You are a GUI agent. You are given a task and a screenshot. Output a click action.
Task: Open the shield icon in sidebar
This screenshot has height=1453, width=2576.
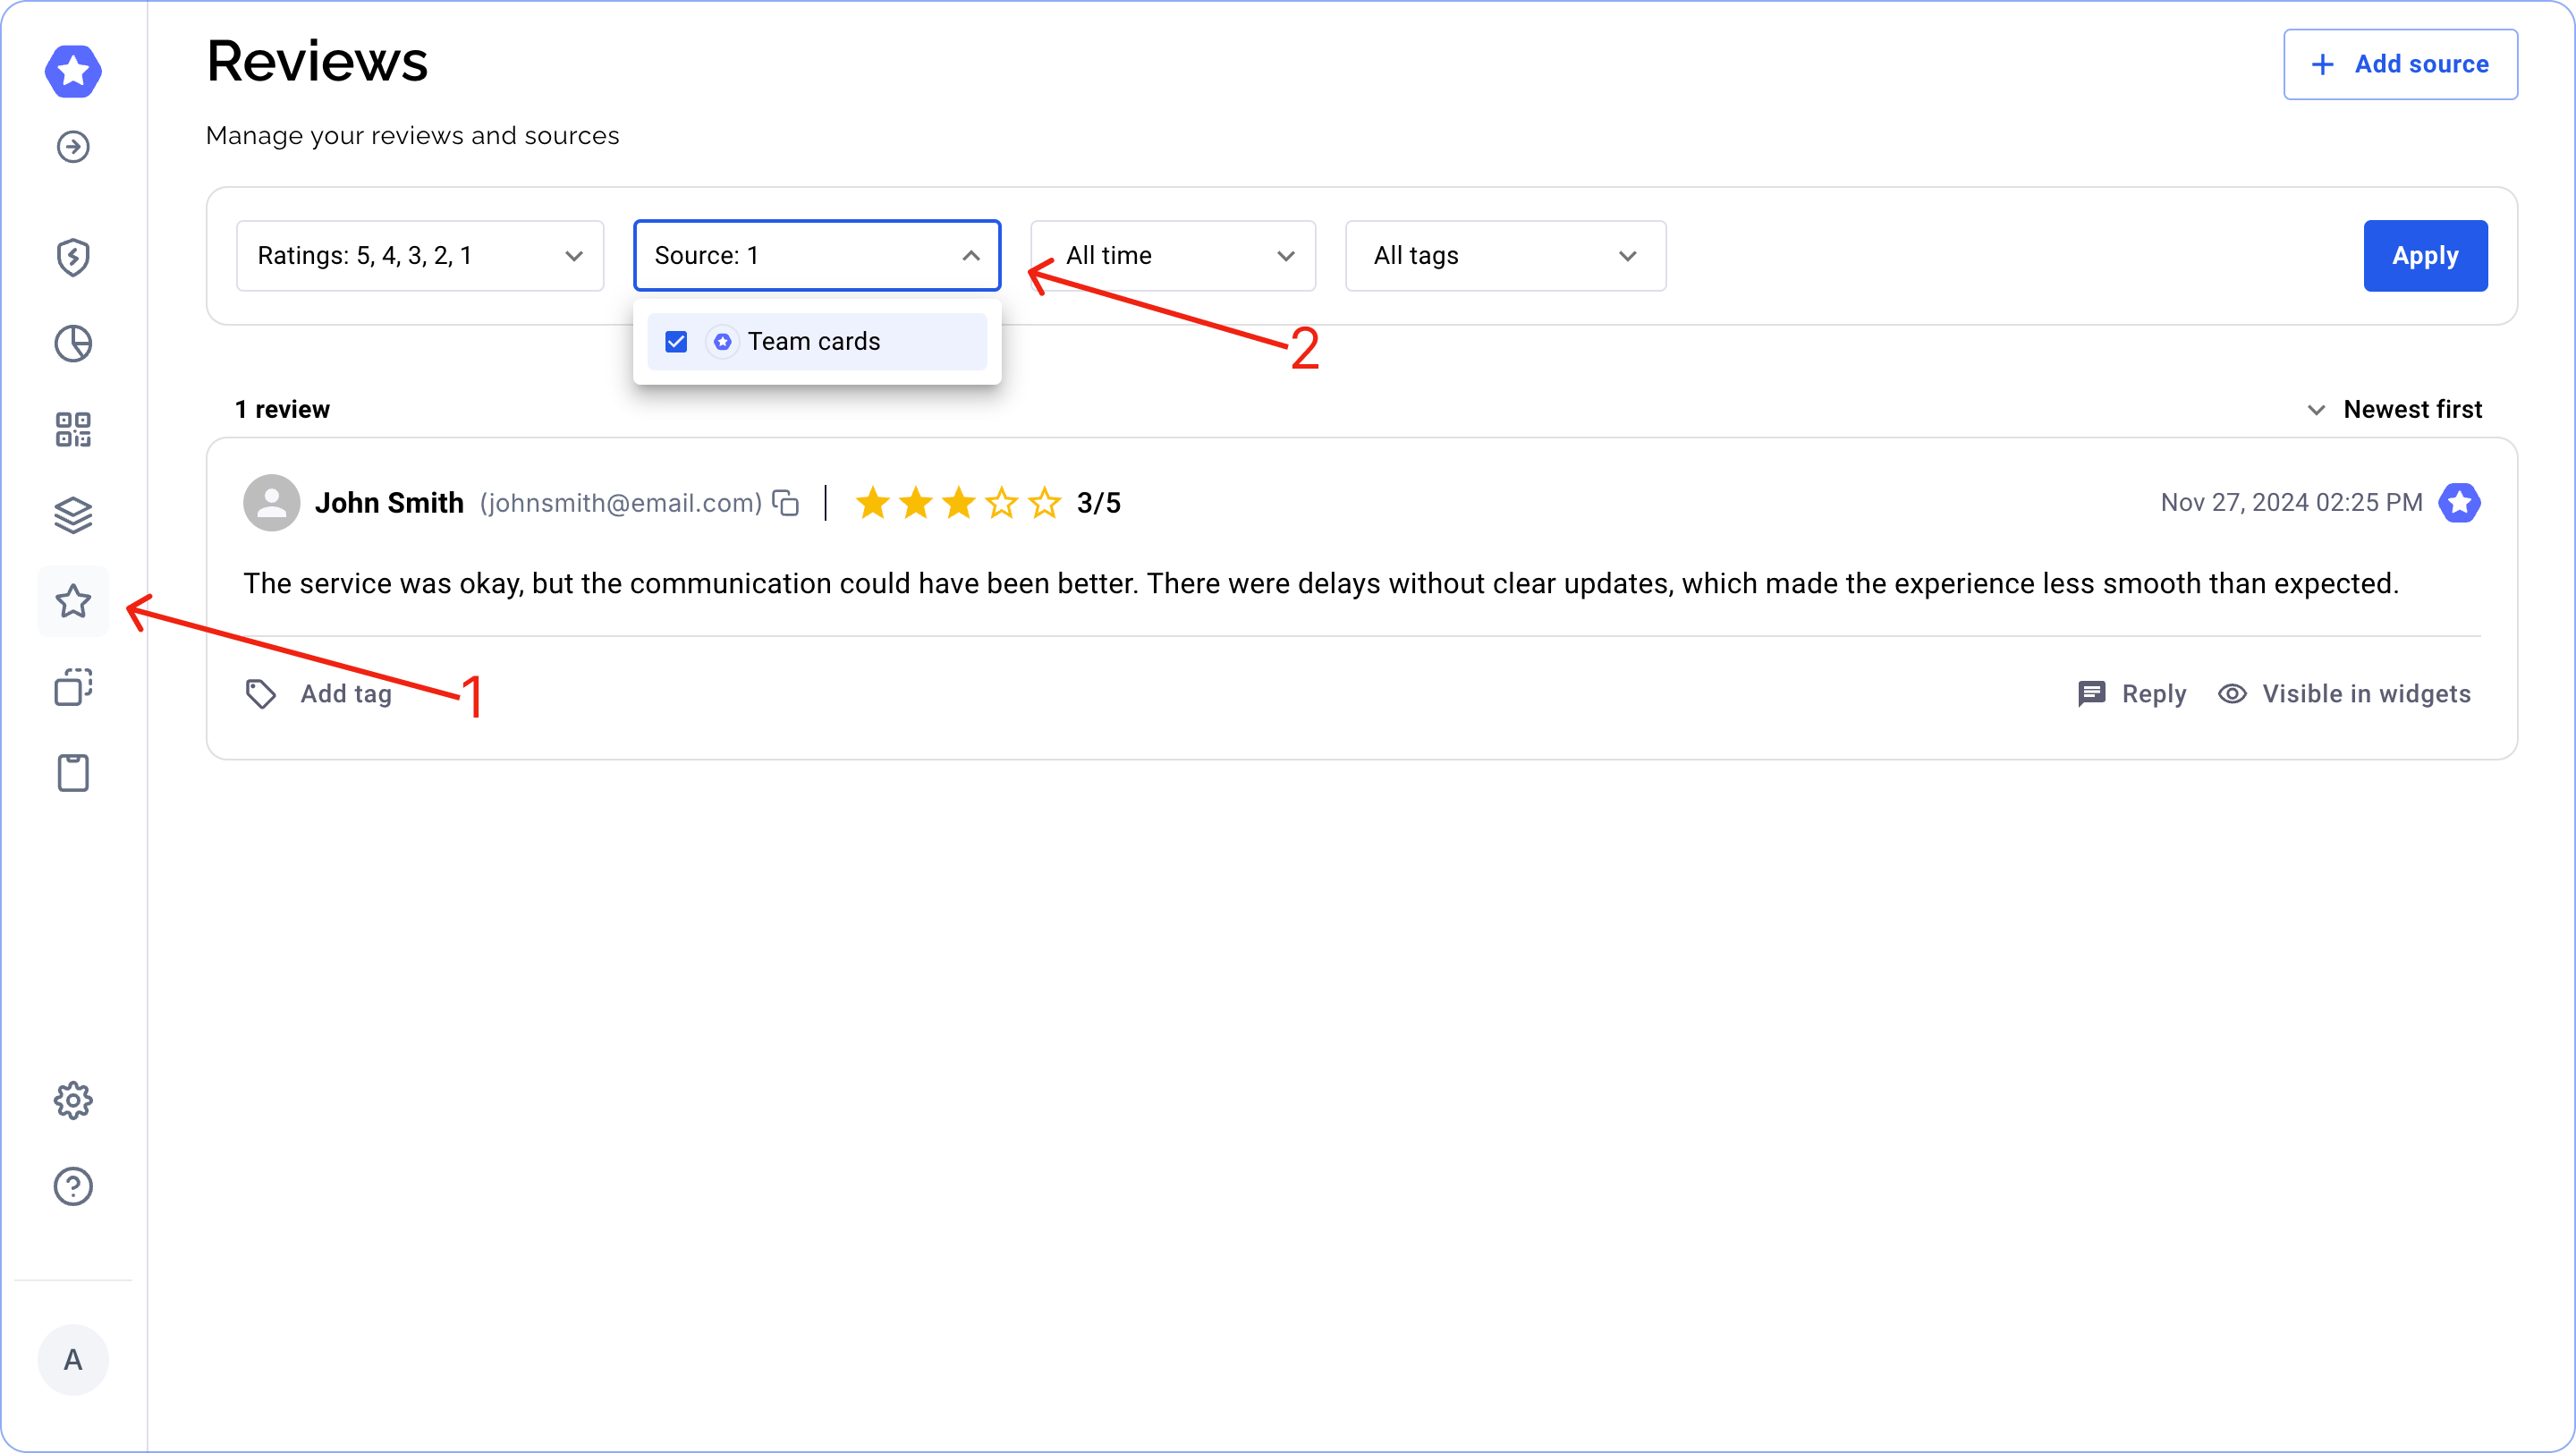coord(73,257)
